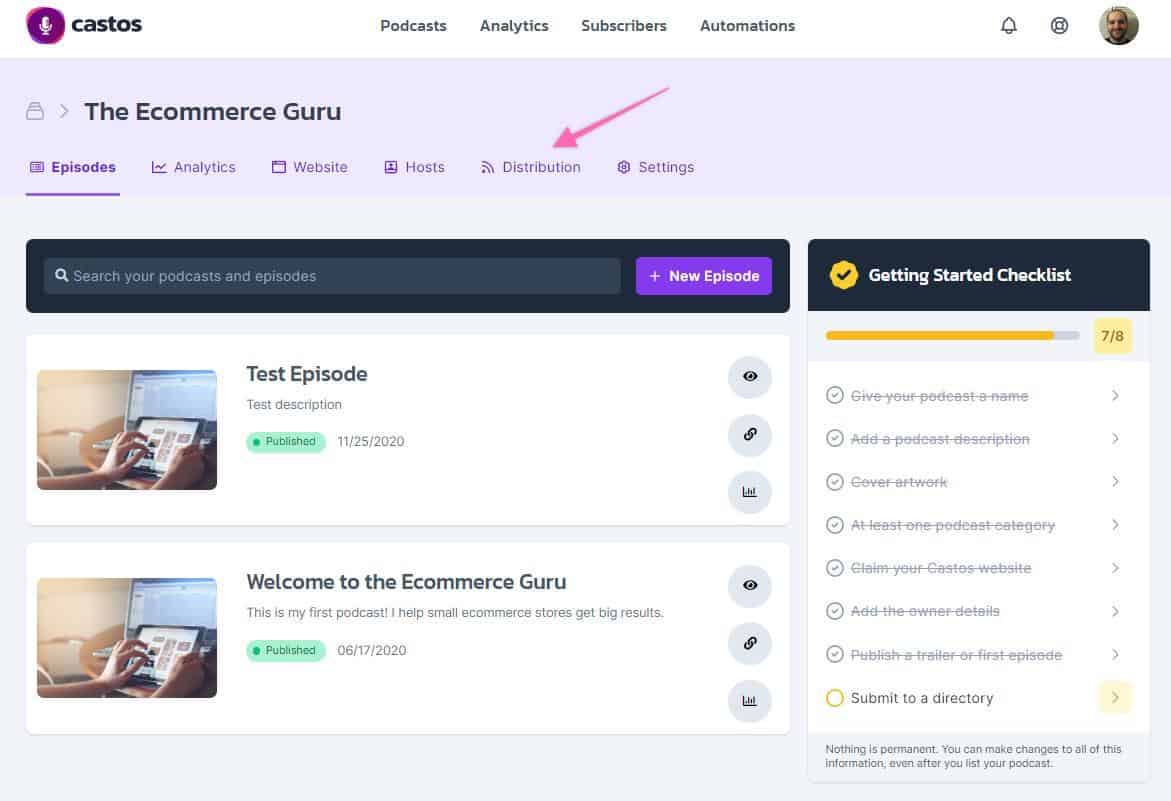Click the New Episode button
This screenshot has height=801, width=1171.
click(x=703, y=276)
